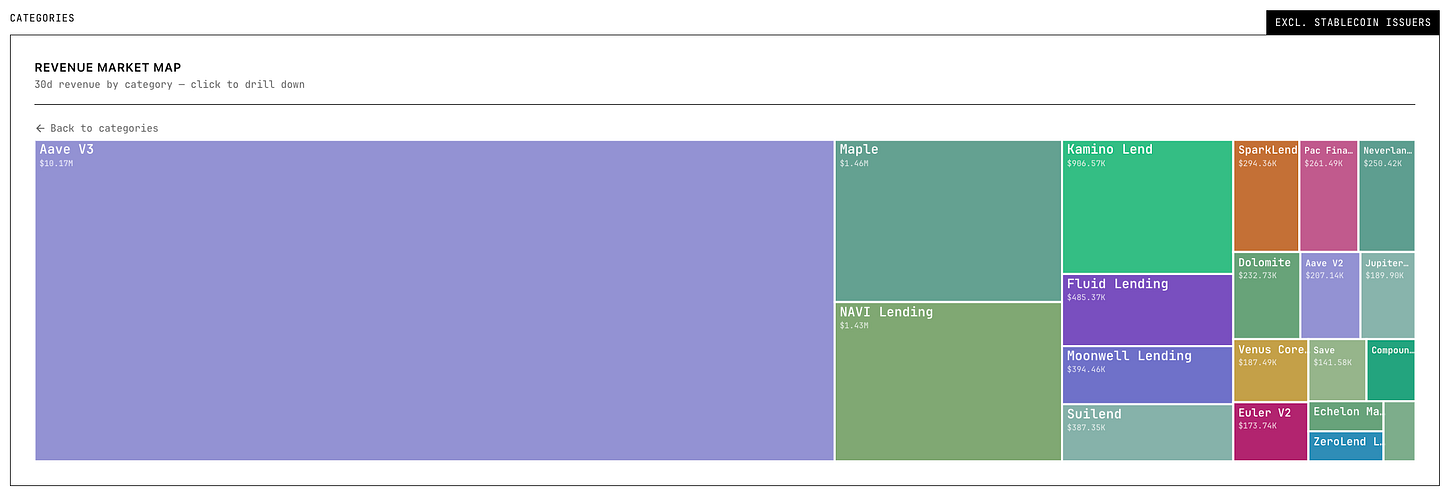Click the Neverland revenue tile
The width and height of the screenshot is (1456, 495).
pos(1386,196)
